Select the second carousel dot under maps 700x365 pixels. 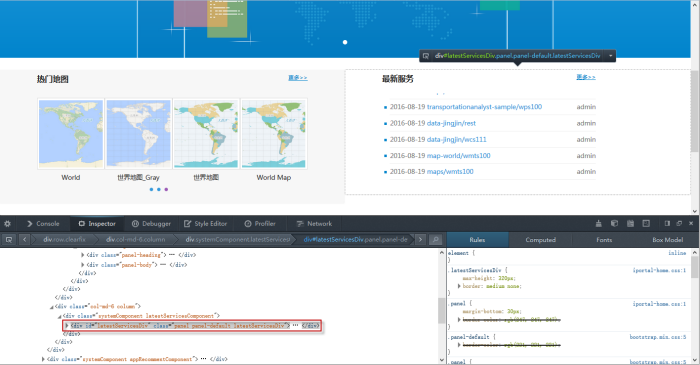click(x=158, y=190)
